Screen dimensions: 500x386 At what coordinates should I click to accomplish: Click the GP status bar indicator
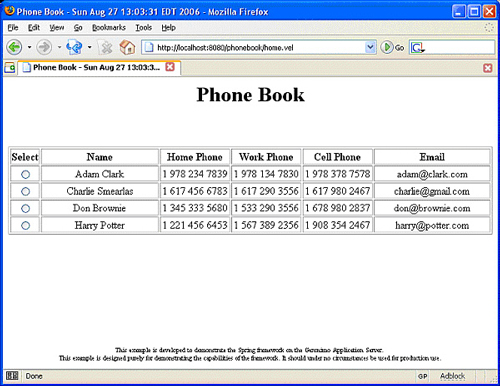click(423, 376)
